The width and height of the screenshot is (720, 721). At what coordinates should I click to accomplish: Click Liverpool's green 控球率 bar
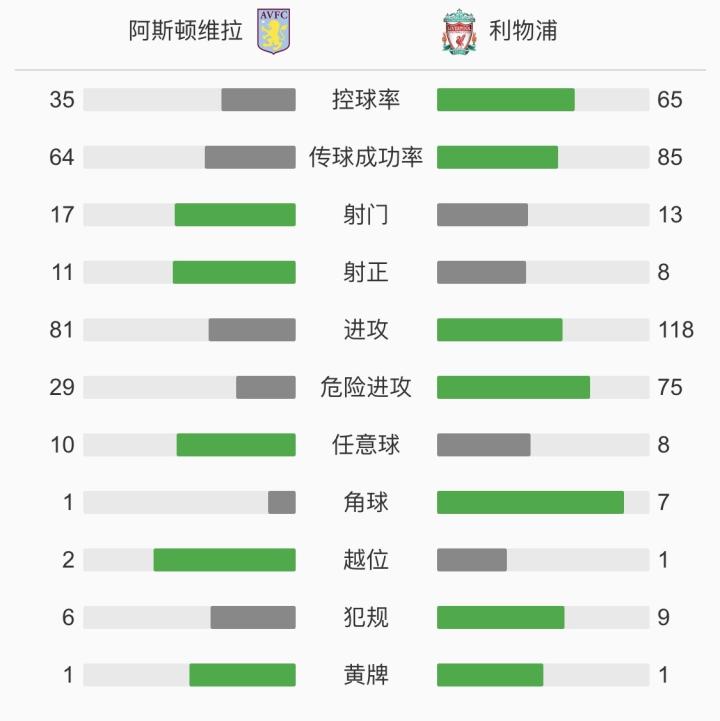(505, 100)
